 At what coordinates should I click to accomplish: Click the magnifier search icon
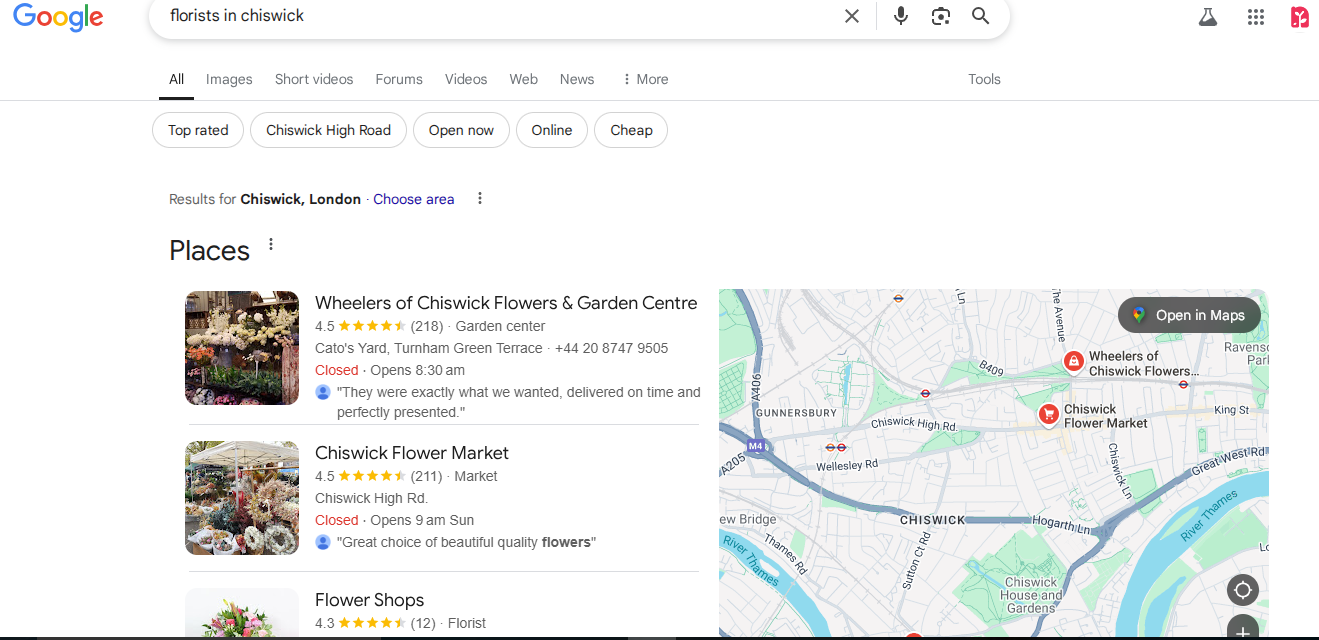click(980, 16)
